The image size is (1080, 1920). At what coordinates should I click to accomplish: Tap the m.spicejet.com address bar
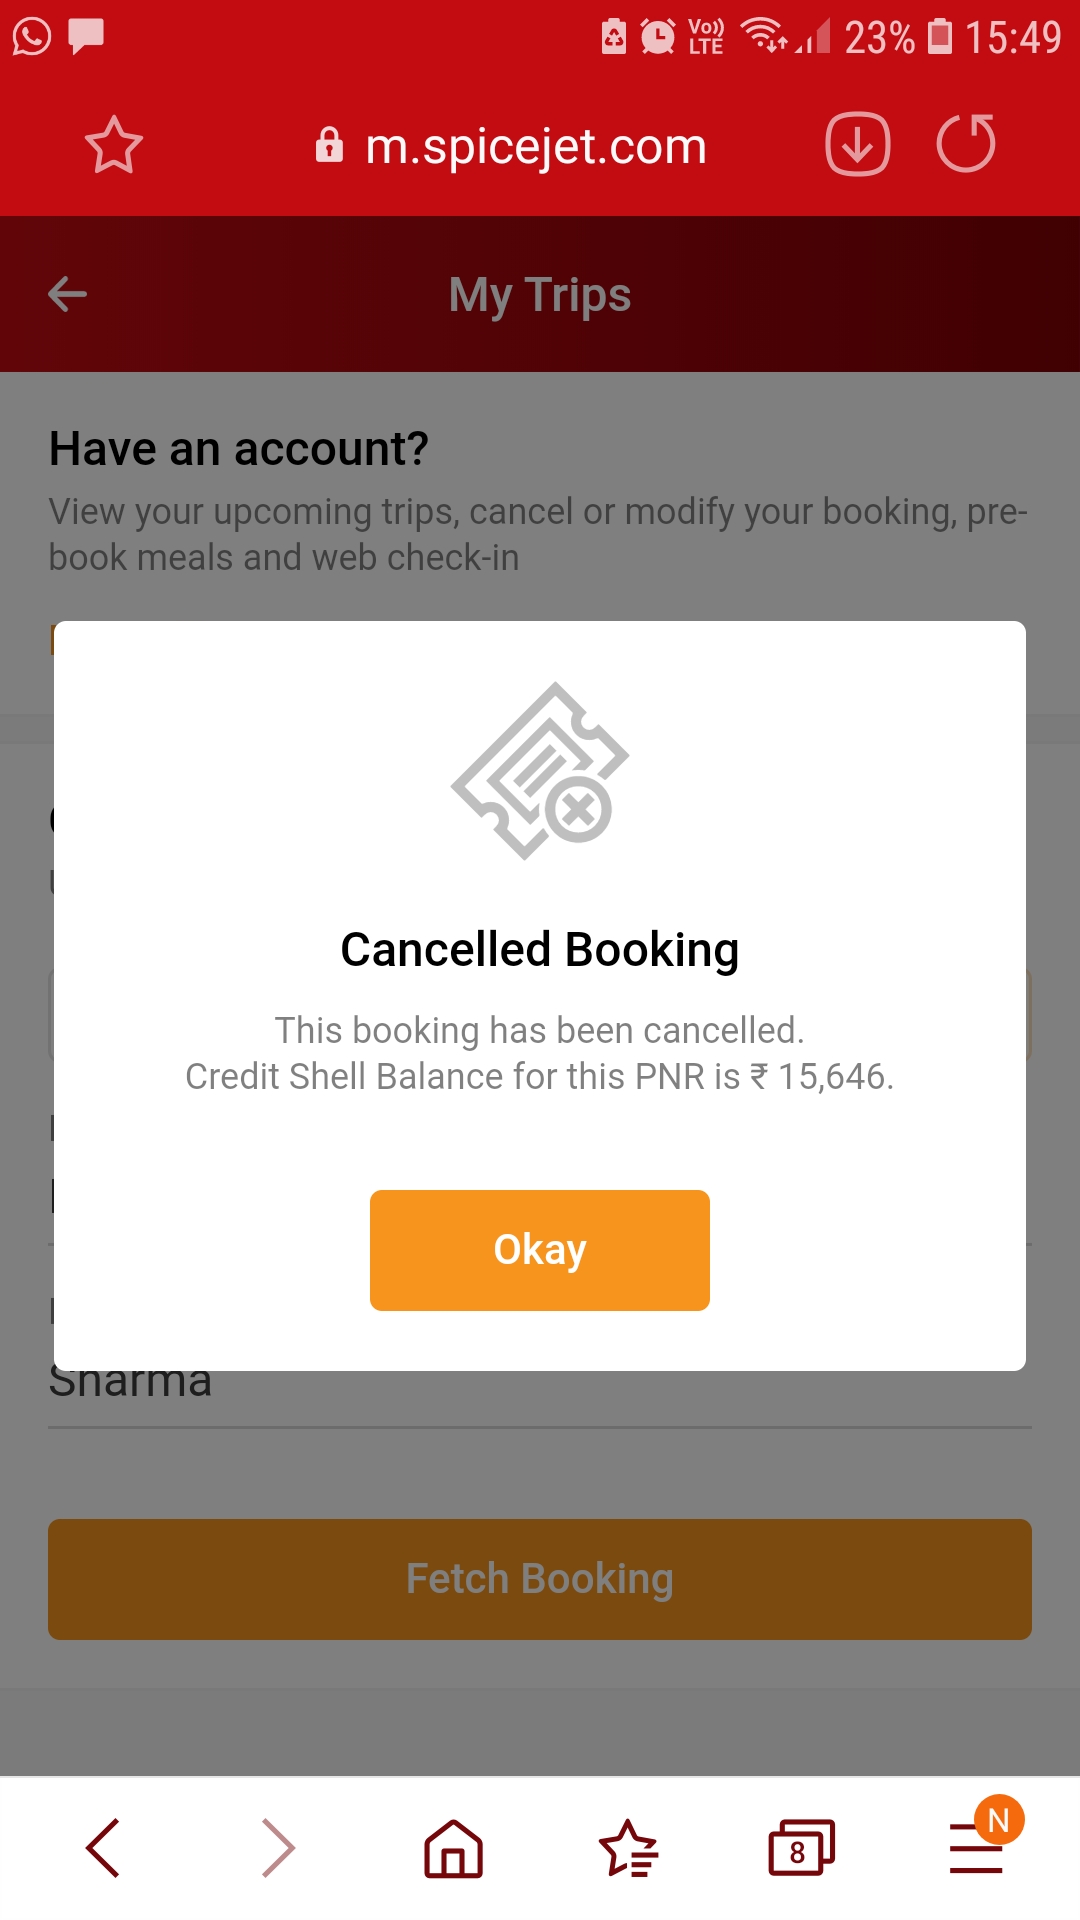tap(536, 146)
